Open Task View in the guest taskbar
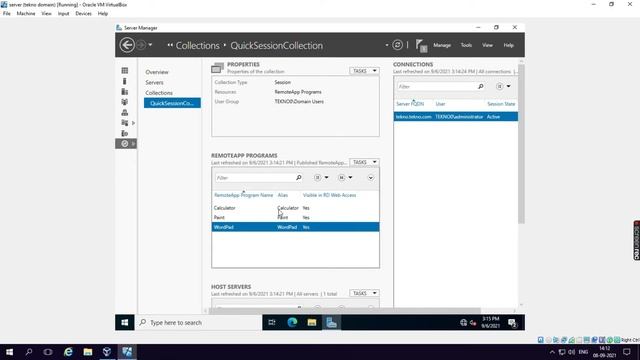This screenshot has height=360, width=640. click(272, 322)
